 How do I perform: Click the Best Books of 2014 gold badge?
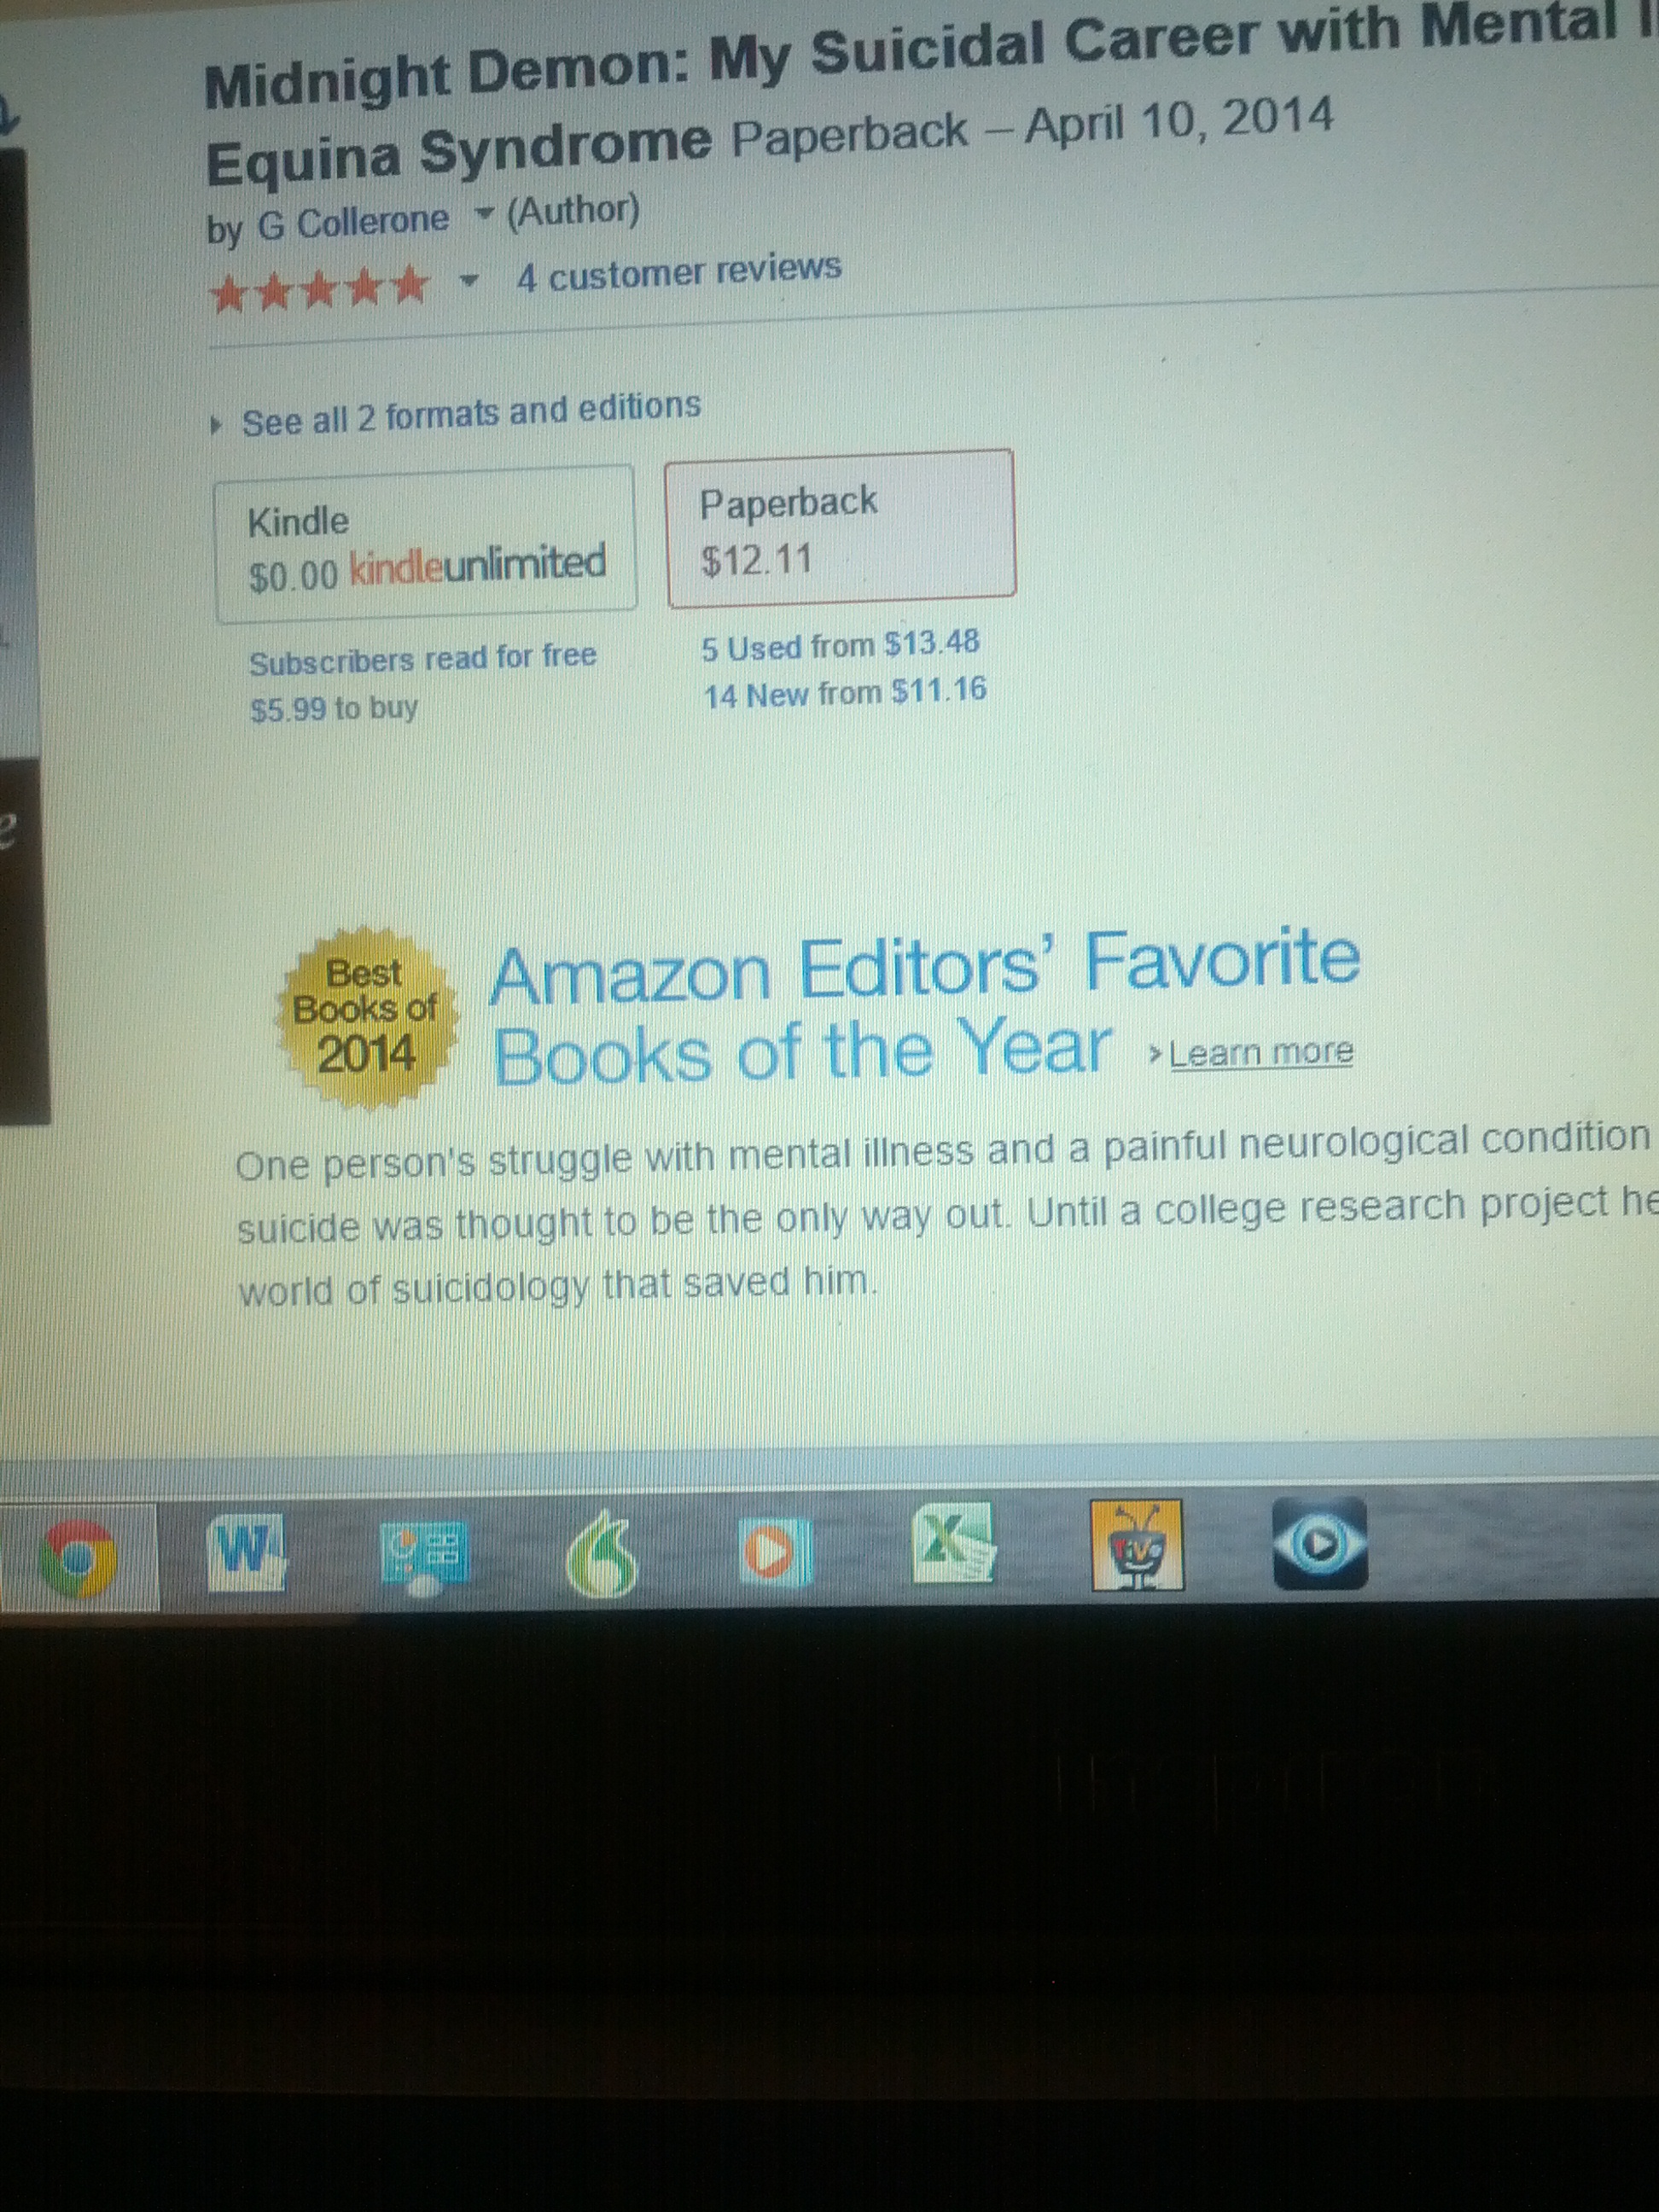click(366, 1015)
